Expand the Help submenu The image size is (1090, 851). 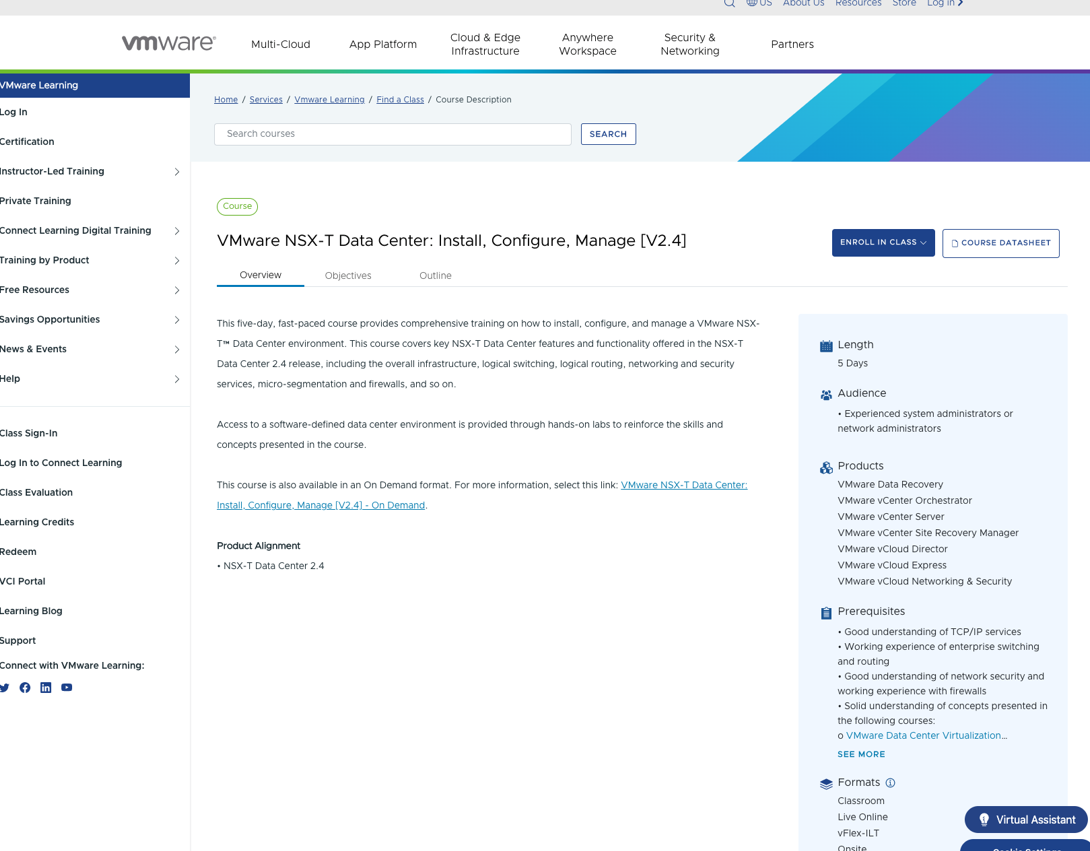coord(177,379)
